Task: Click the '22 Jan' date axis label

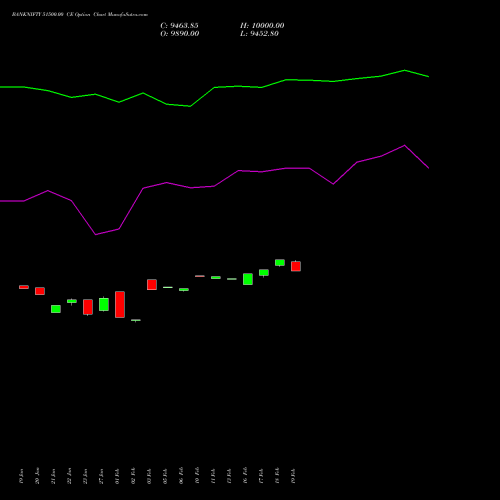Action: click(70, 476)
